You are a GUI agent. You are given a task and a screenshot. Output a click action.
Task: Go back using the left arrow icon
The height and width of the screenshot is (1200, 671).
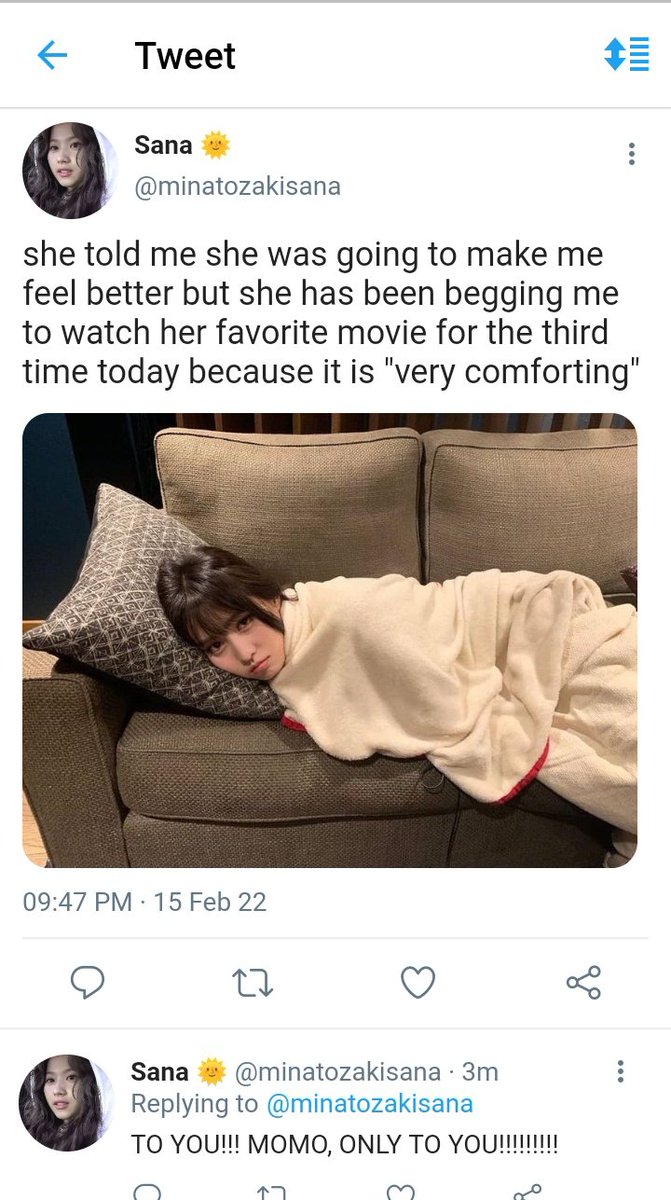(52, 55)
